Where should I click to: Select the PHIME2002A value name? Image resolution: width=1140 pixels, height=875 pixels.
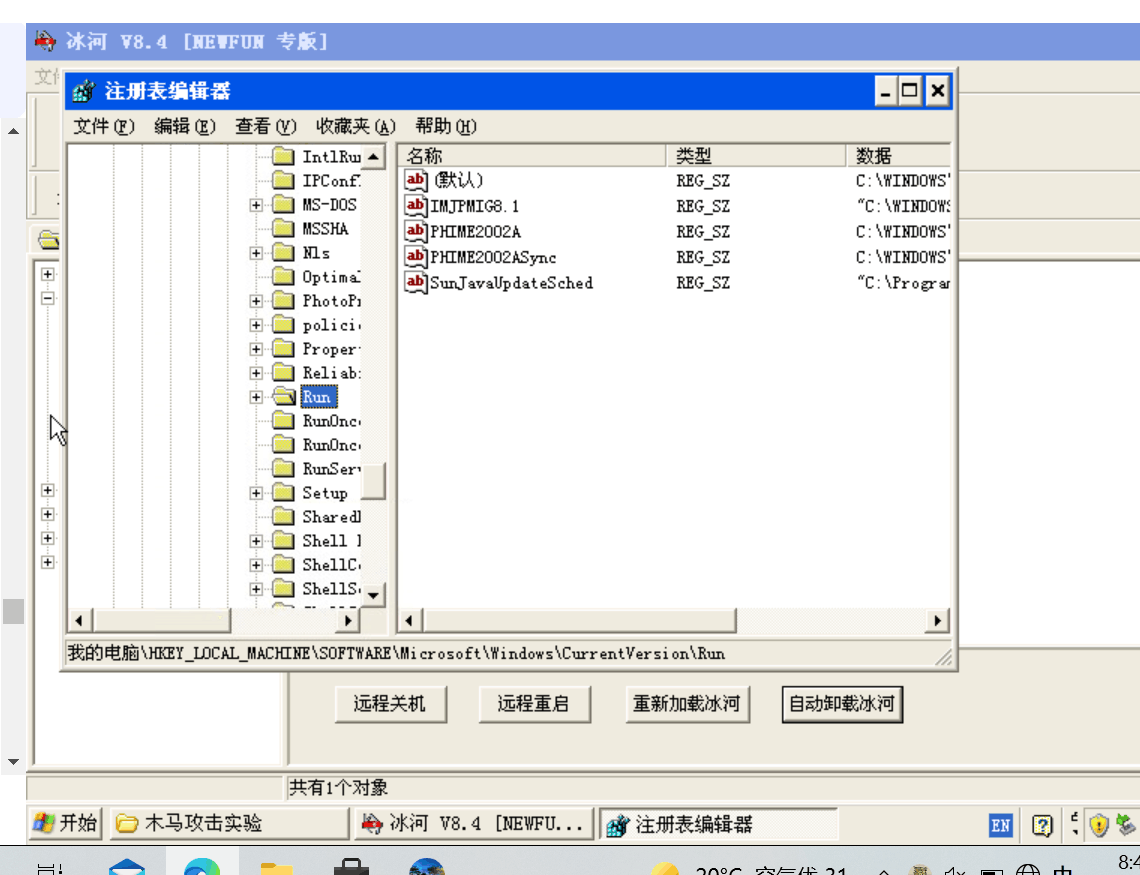click(475, 232)
